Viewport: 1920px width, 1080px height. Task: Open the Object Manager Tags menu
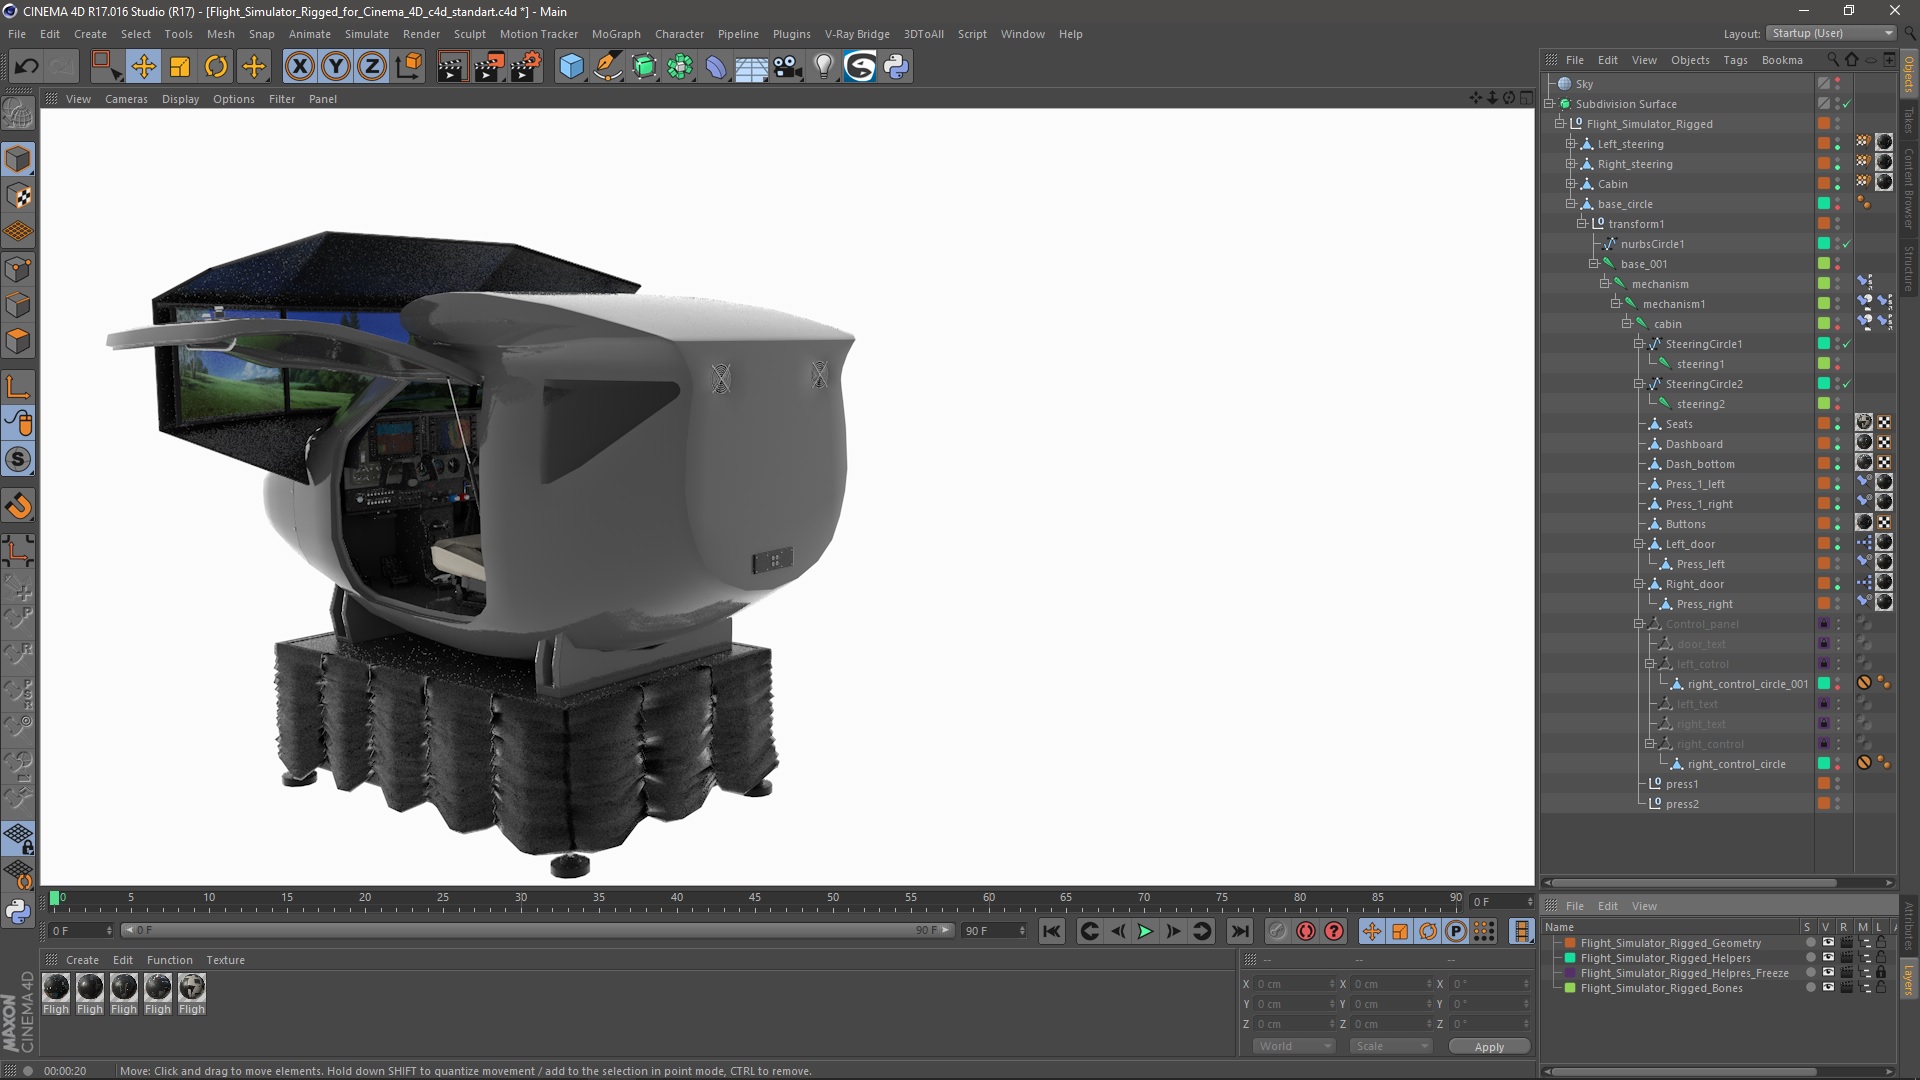click(1735, 60)
